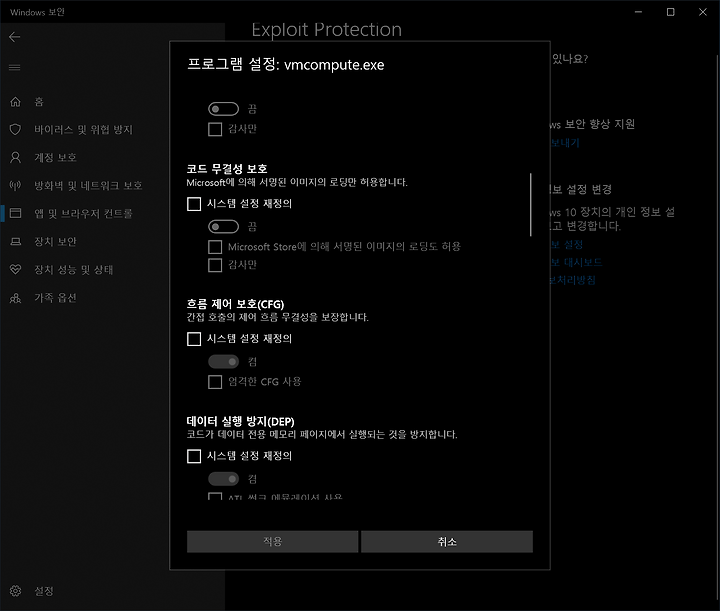The width and height of the screenshot is (720, 611).
Task: Click the shield icon for virus protection
Action: pyautogui.click(x=16, y=129)
